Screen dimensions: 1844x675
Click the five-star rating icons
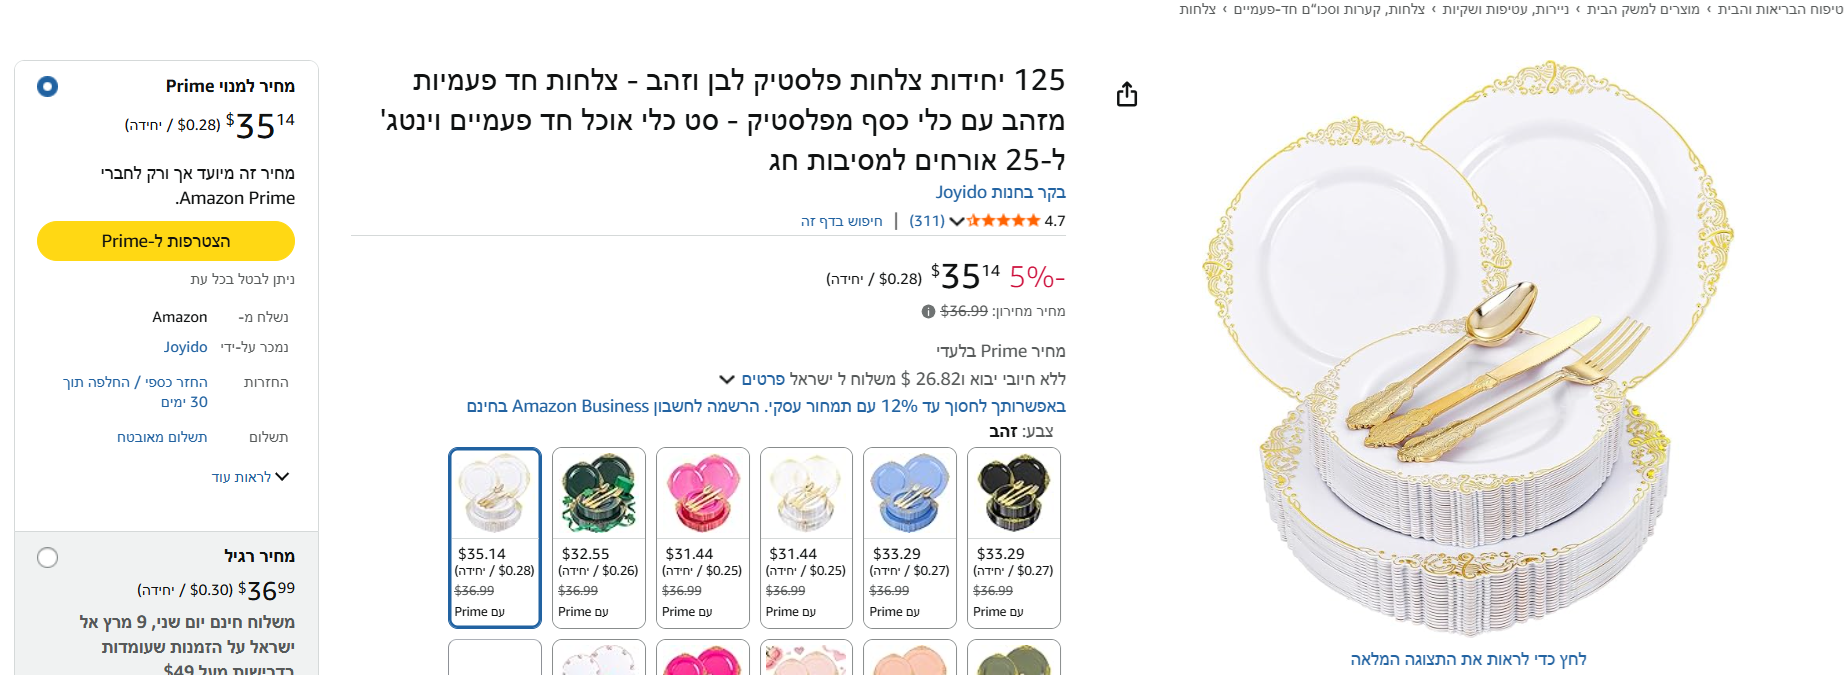coord(1003,221)
